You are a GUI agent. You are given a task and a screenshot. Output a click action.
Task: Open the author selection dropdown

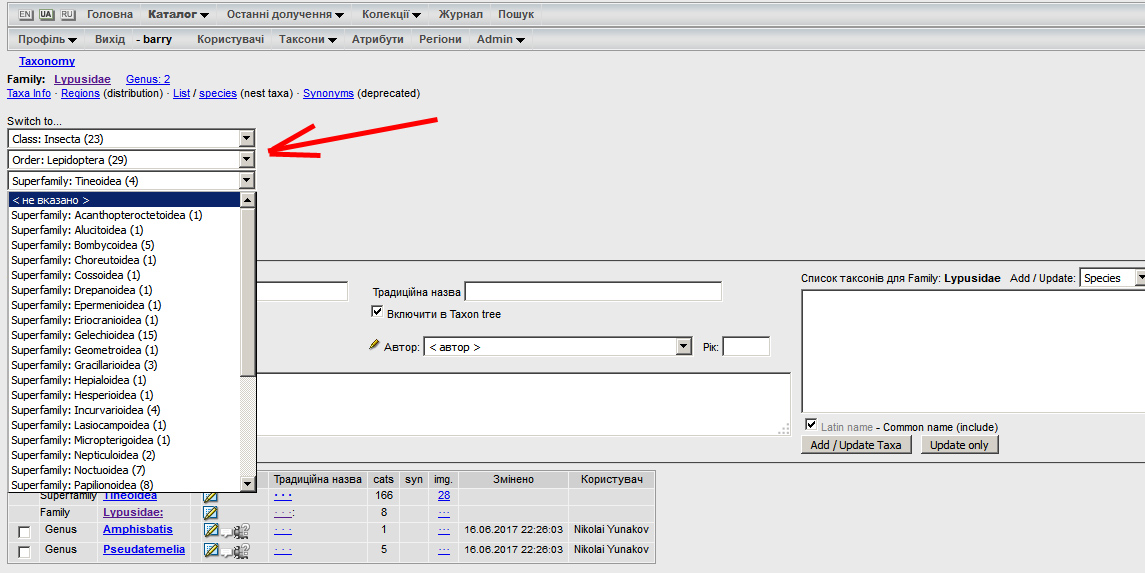[558, 347]
